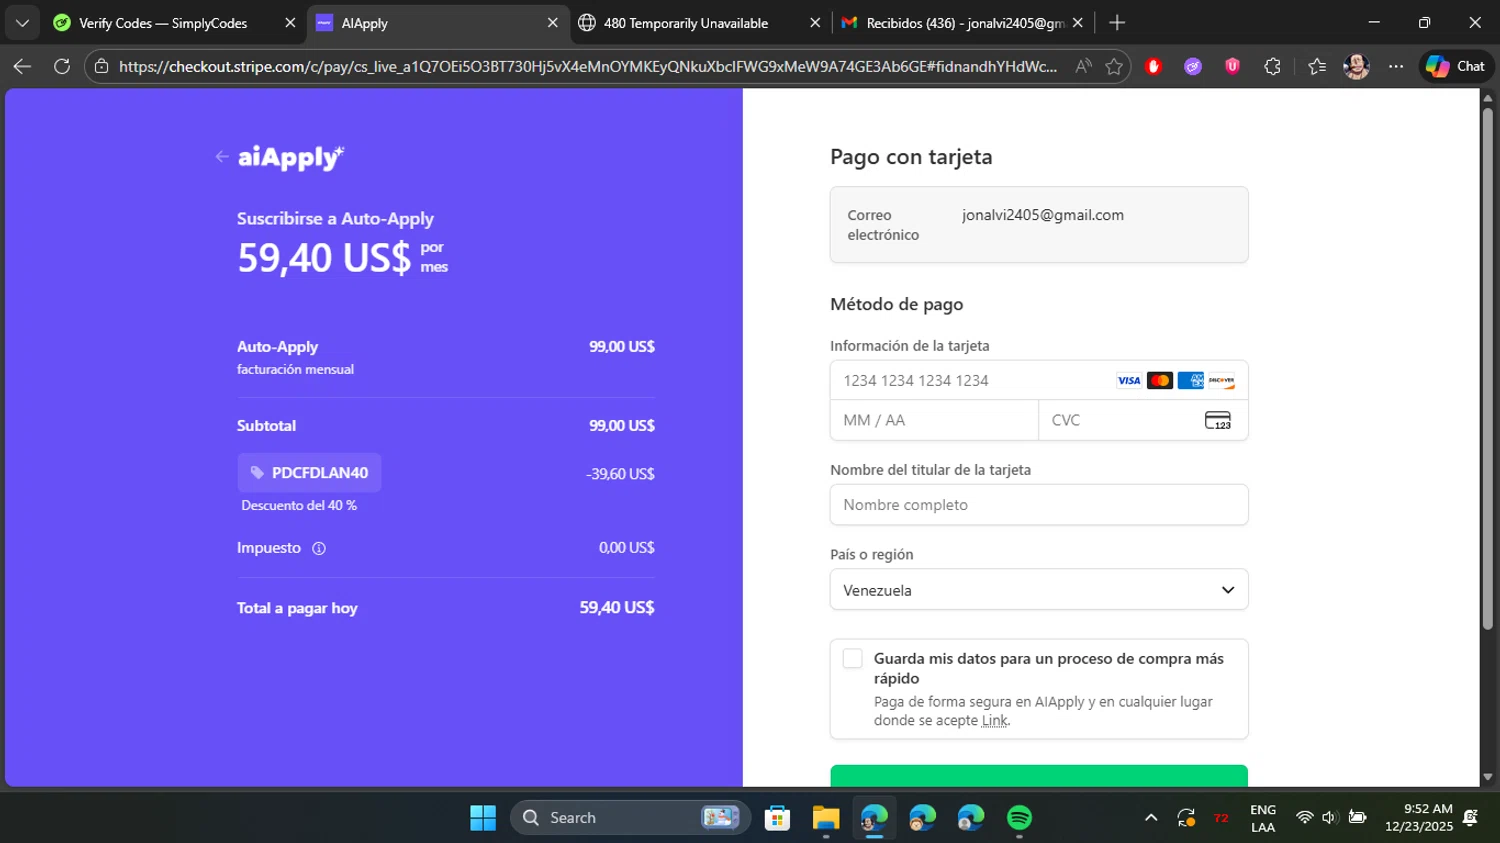Image resolution: width=1500 pixels, height=843 pixels.
Task: Open Copilot Chat
Action: click(x=1455, y=66)
